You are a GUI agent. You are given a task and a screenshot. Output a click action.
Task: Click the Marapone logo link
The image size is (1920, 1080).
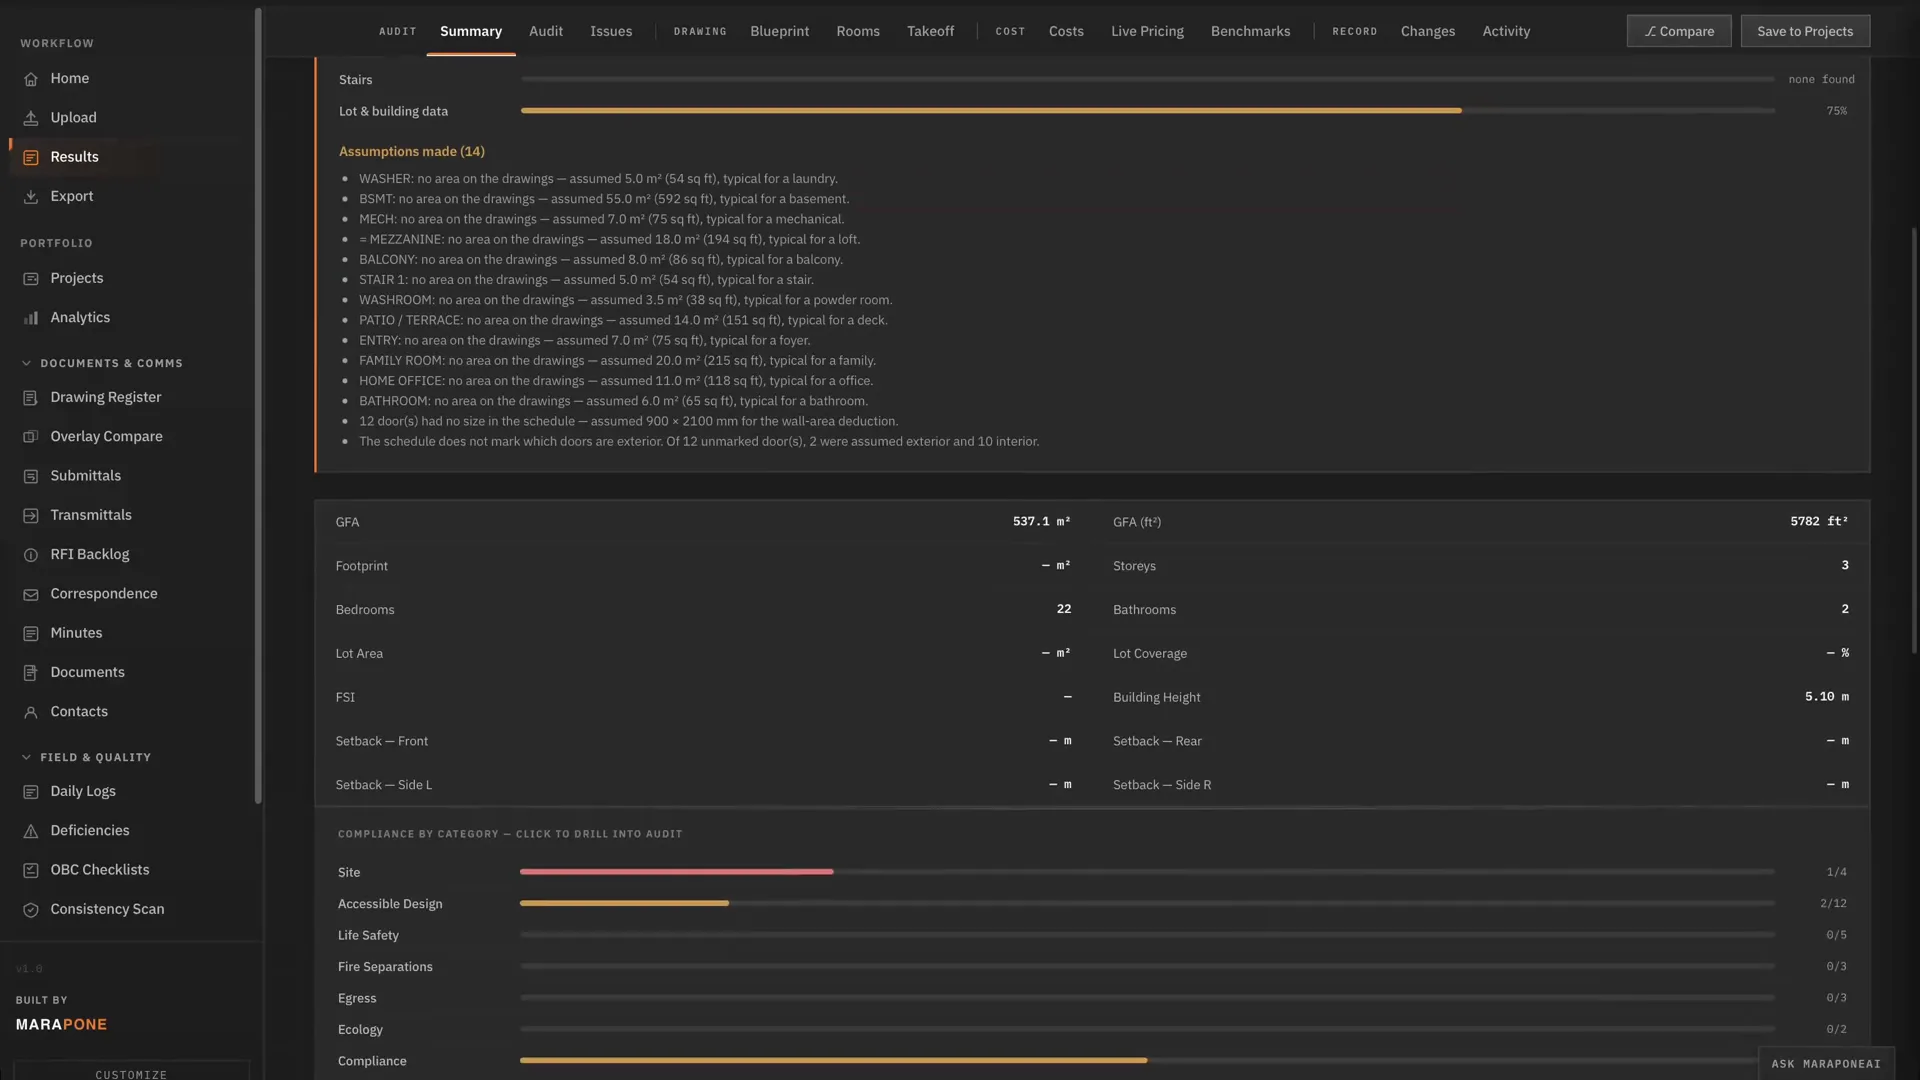61,1024
